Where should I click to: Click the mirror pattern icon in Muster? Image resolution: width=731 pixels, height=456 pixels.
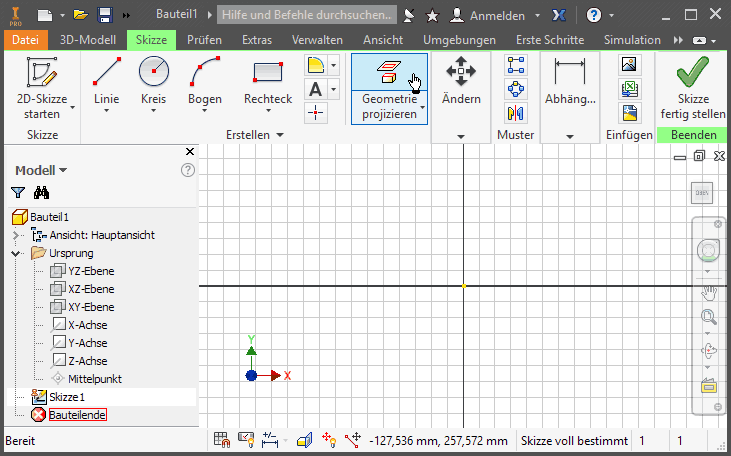coord(516,112)
